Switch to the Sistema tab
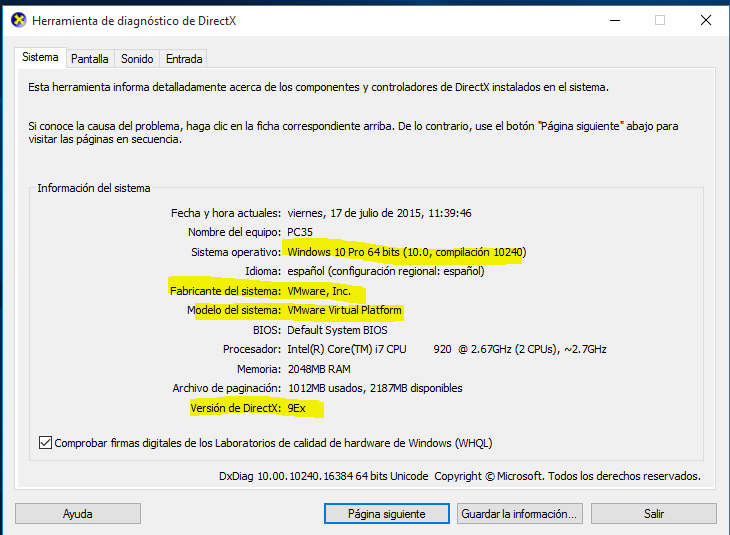Image resolution: width=730 pixels, height=535 pixels. click(40, 57)
